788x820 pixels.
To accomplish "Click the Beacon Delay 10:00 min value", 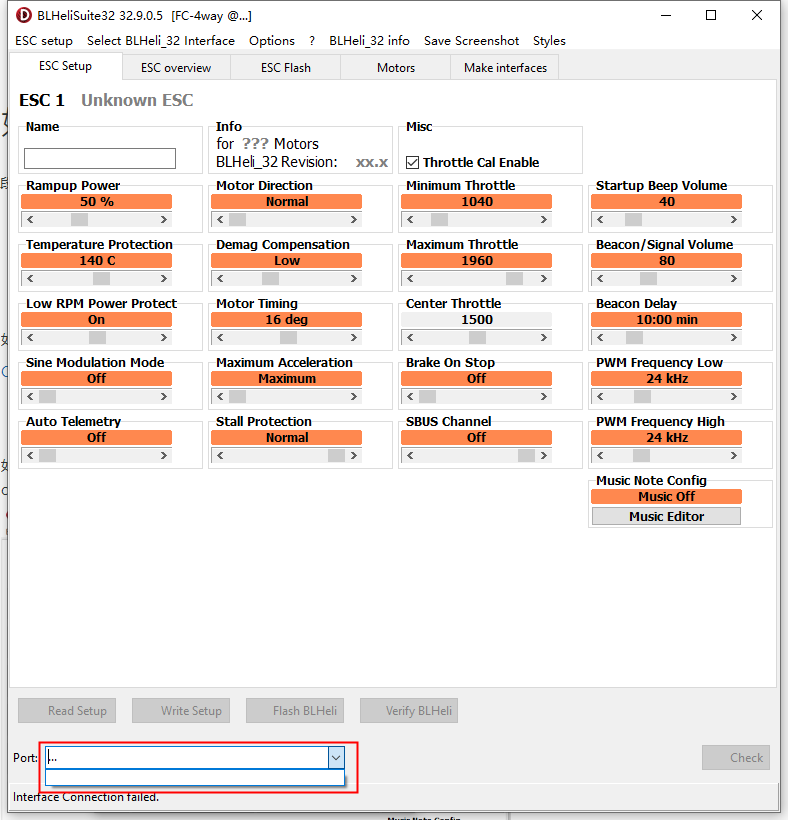I will click(666, 320).
